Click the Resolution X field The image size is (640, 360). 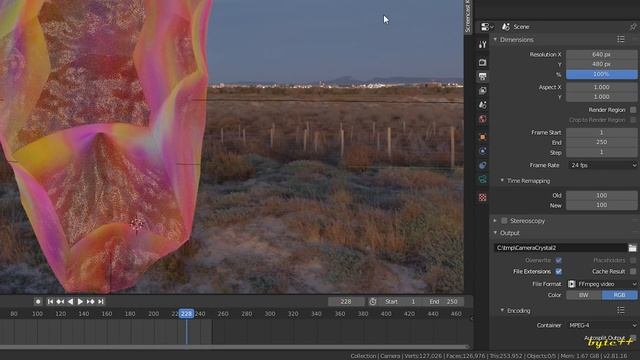[602, 54]
